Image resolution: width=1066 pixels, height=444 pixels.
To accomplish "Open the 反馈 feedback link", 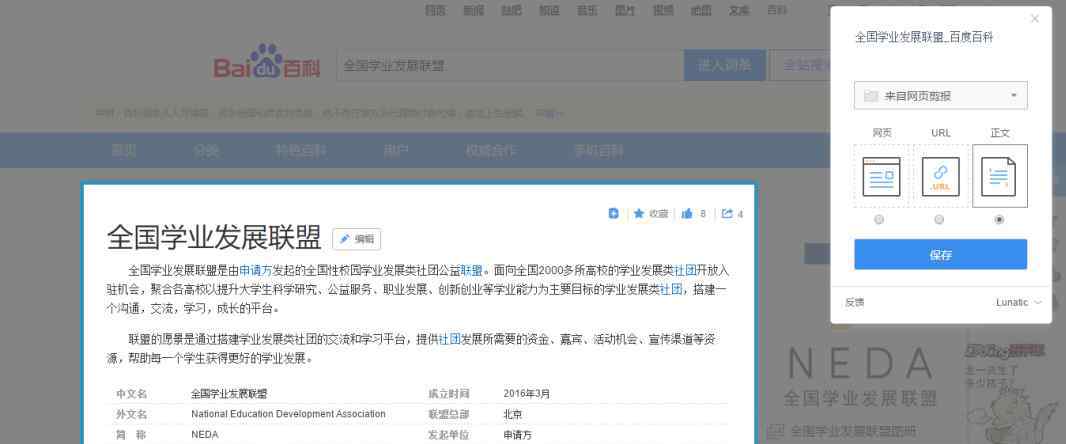I will [x=855, y=303].
